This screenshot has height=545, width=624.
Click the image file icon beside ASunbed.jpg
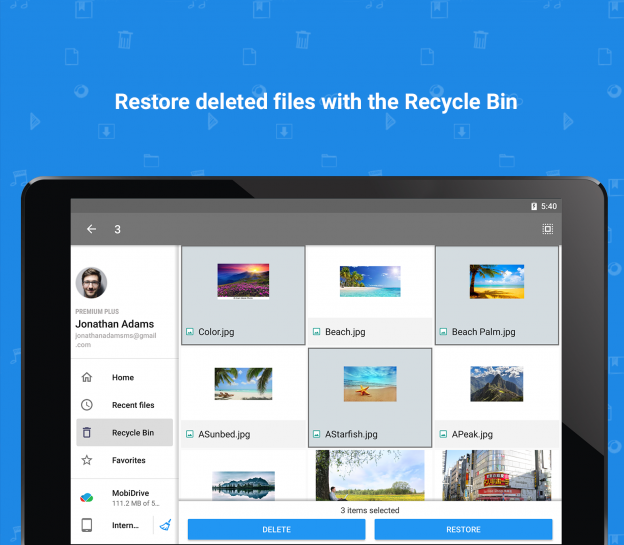pyautogui.click(x=190, y=434)
